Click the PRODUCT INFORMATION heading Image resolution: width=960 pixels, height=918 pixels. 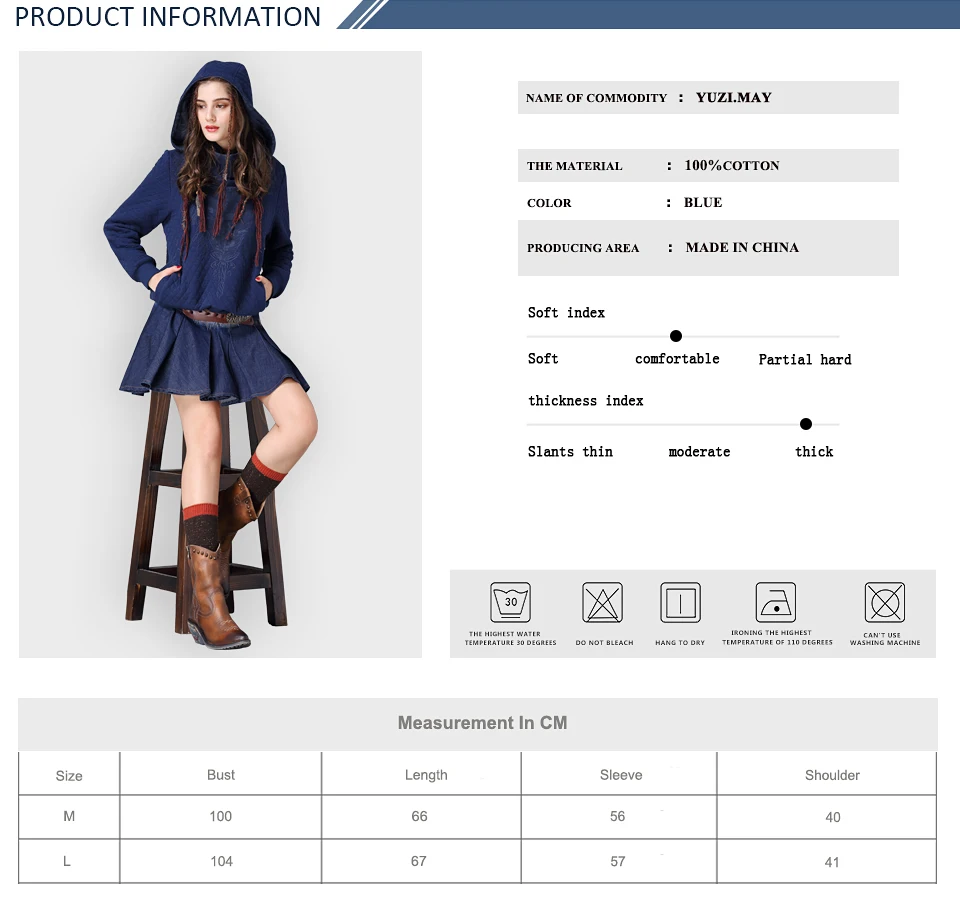tap(168, 17)
